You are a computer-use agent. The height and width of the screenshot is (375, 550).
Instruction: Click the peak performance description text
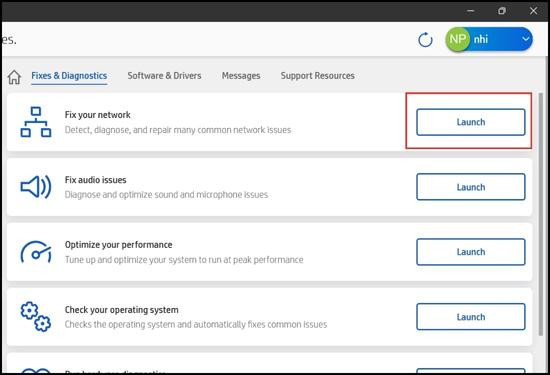(184, 260)
